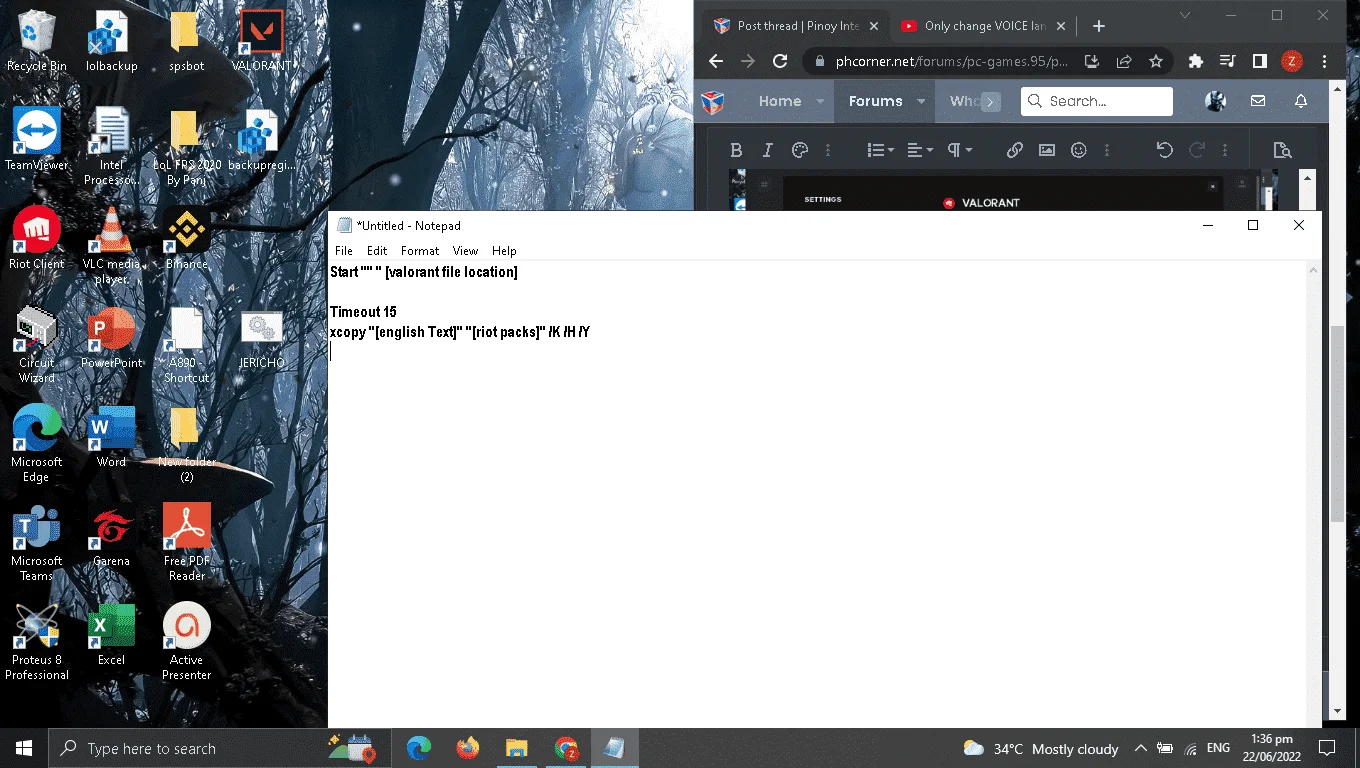Open Firefox from the taskbar

pos(467,748)
